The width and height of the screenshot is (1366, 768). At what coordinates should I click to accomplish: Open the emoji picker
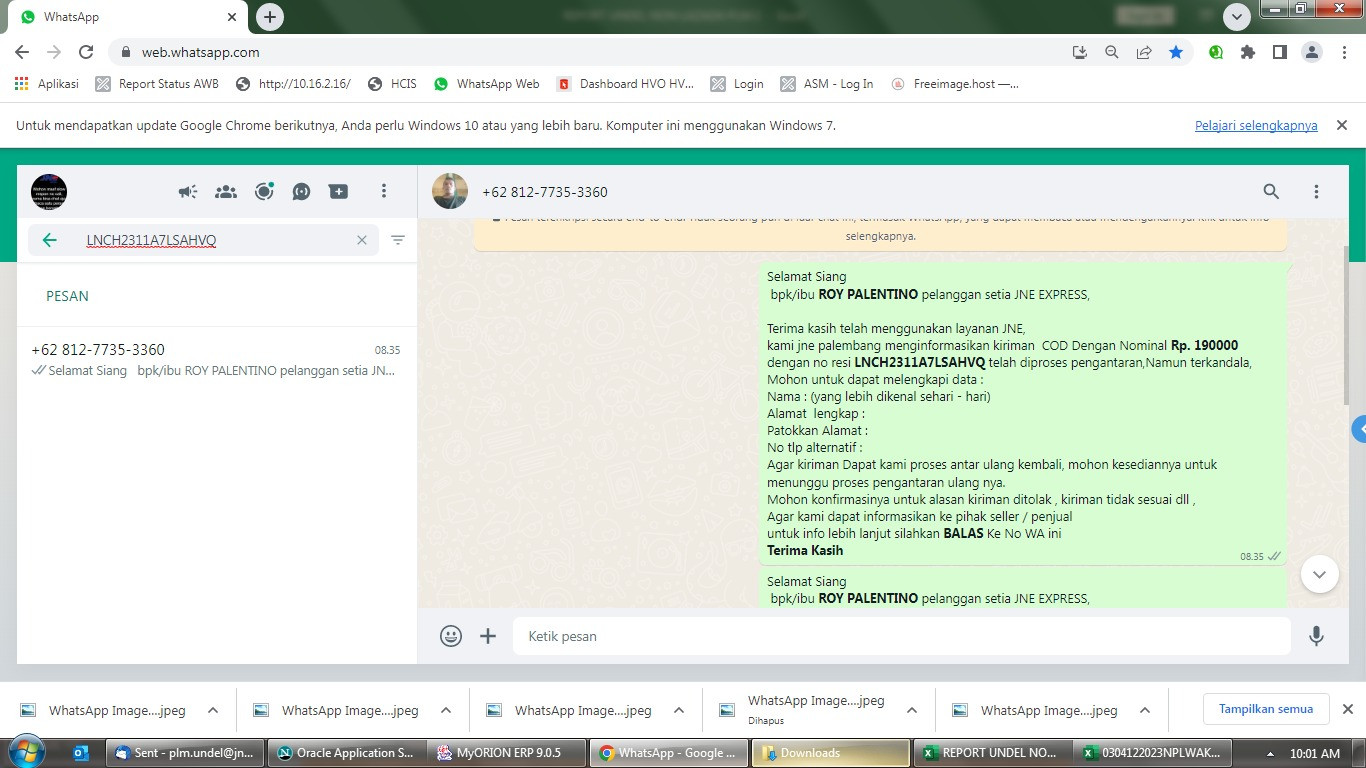(x=451, y=636)
